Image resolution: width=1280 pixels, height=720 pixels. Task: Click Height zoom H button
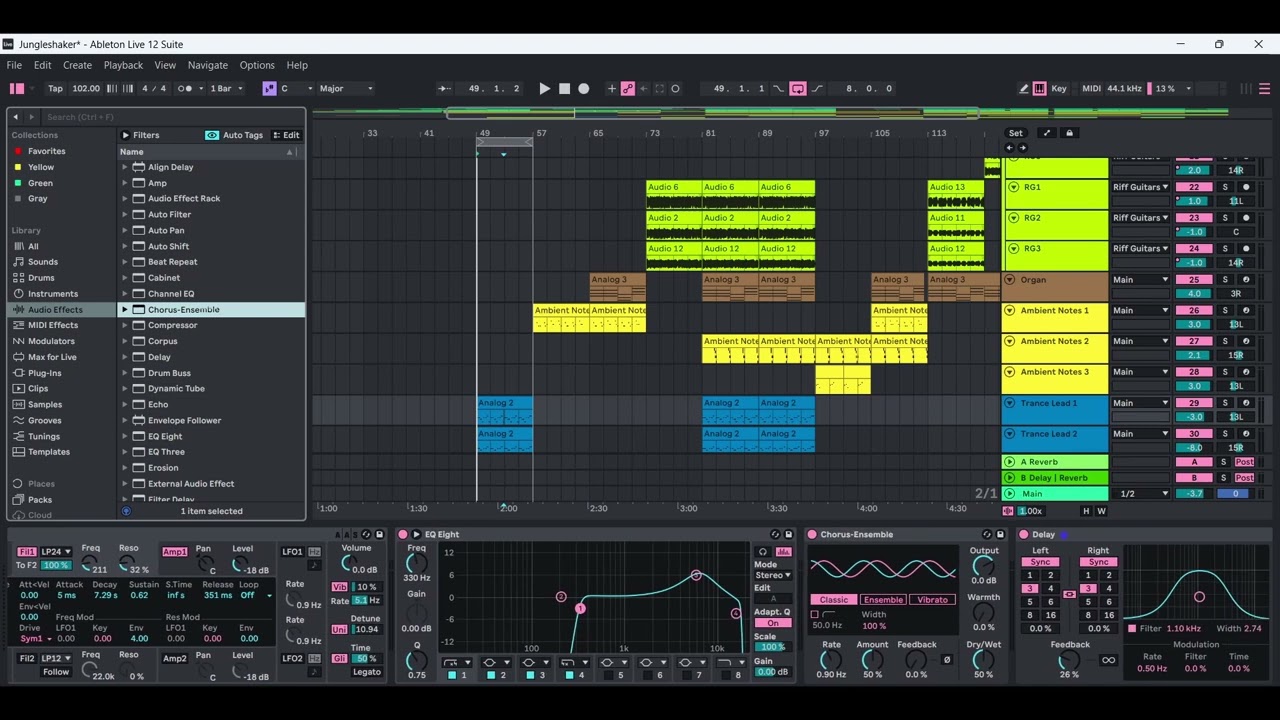coord(1086,511)
